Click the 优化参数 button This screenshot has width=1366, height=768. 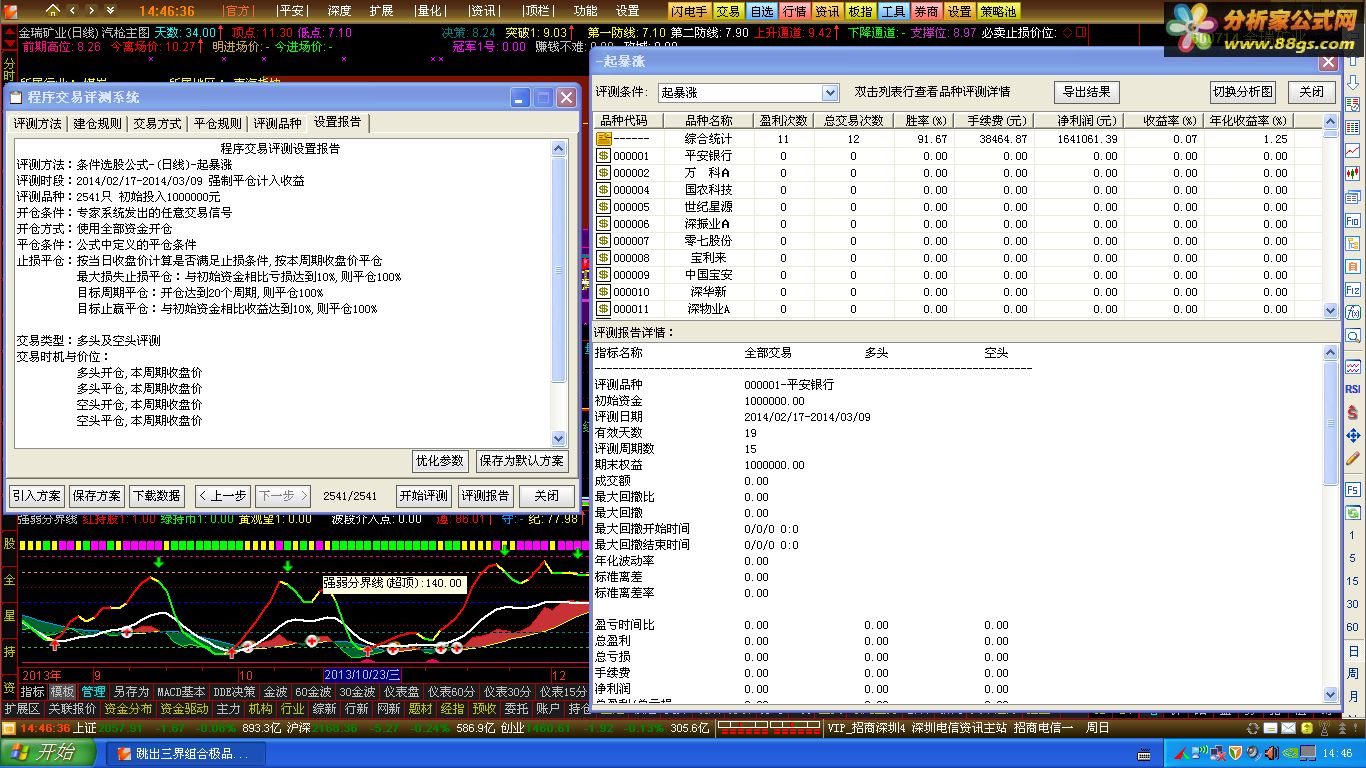(x=440, y=461)
